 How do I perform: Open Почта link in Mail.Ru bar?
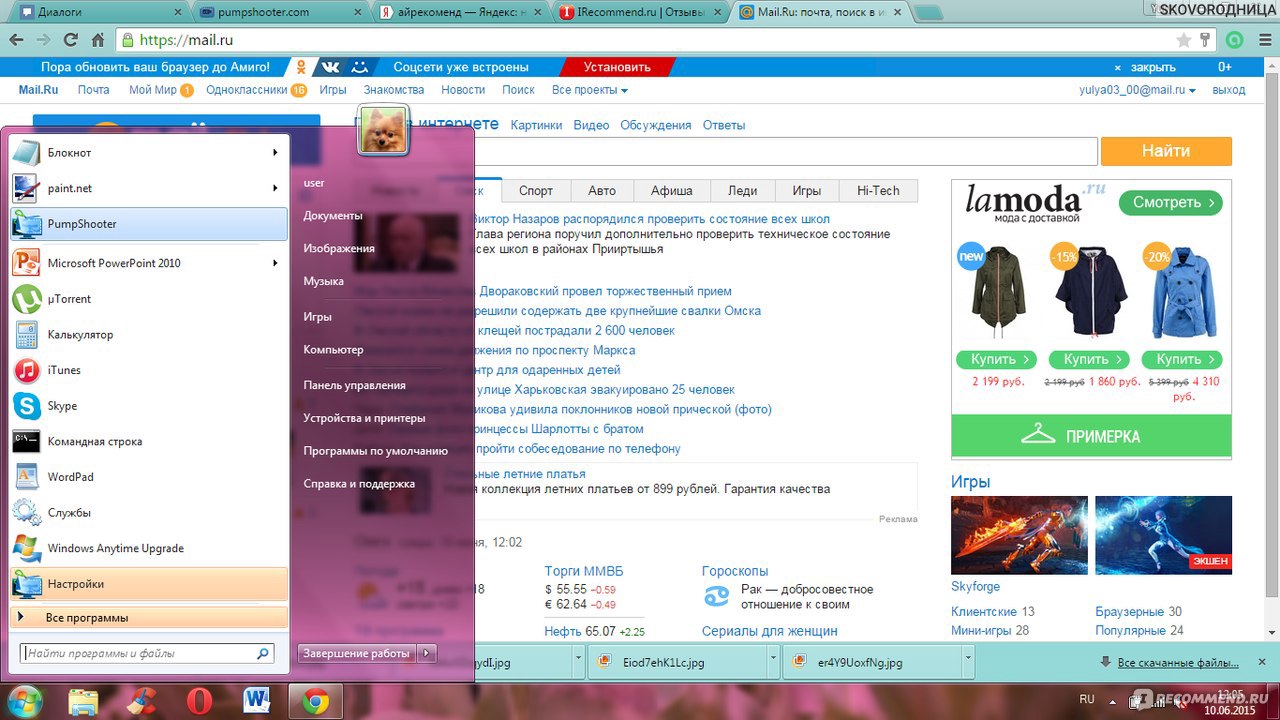point(94,90)
